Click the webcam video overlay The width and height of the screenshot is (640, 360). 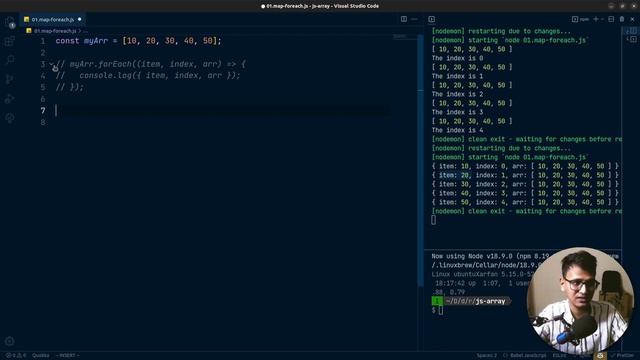(x=580, y=301)
